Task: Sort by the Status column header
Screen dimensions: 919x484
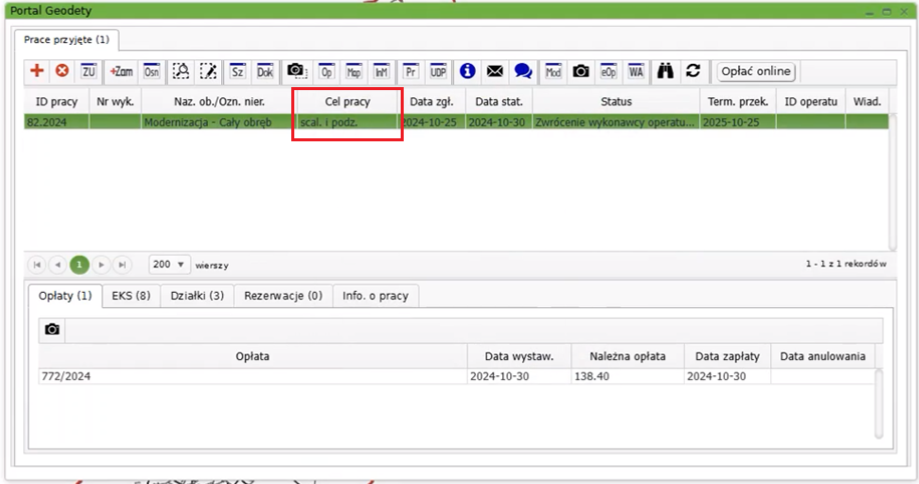Action: click(616, 102)
